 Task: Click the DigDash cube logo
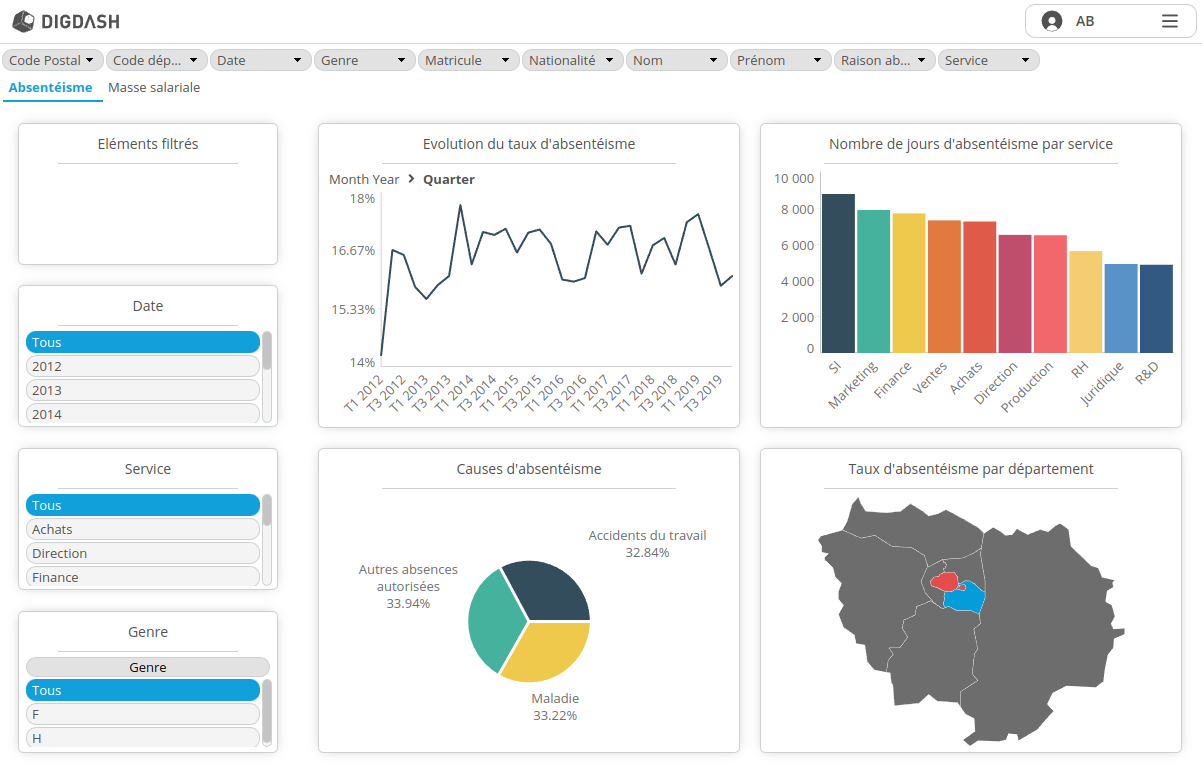point(22,21)
